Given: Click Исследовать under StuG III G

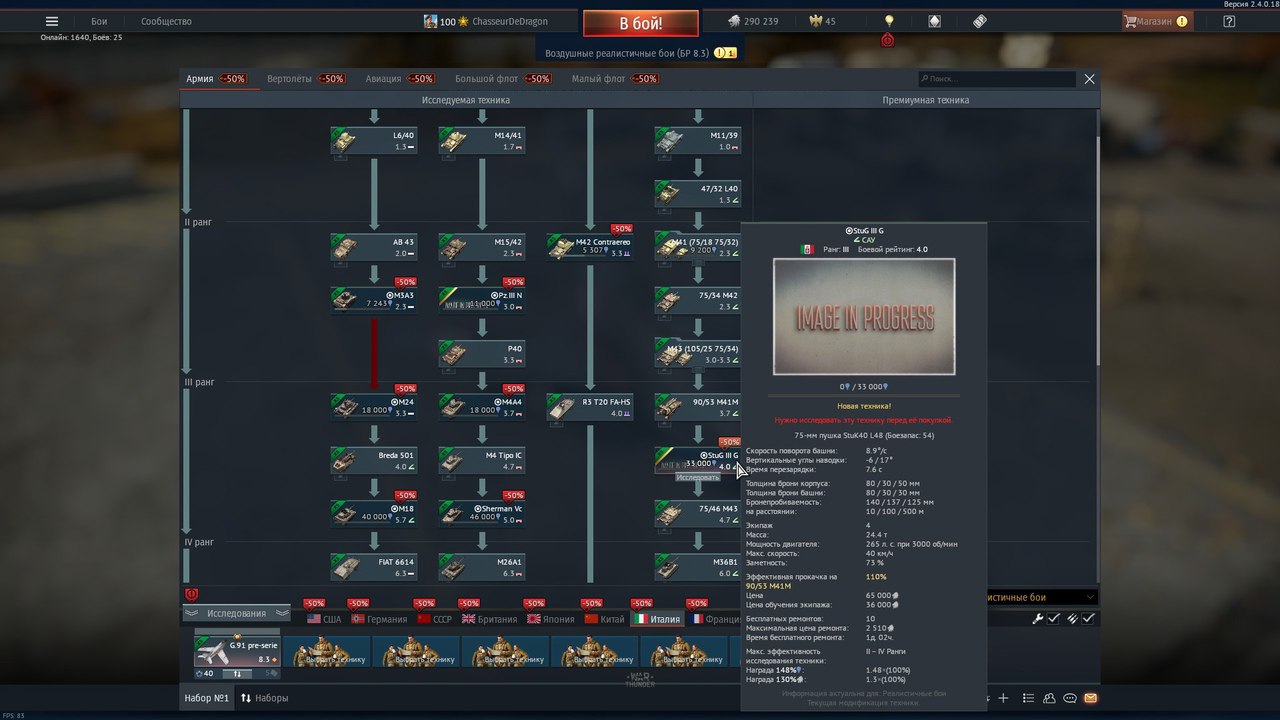Looking at the screenshot, I should pos(697,477).
